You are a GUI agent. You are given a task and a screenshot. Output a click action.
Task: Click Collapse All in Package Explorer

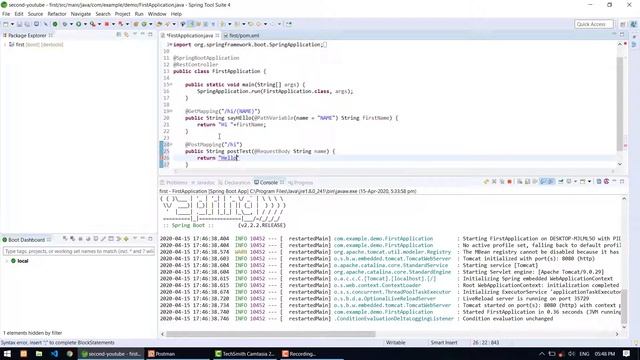[x=119, y=35]
